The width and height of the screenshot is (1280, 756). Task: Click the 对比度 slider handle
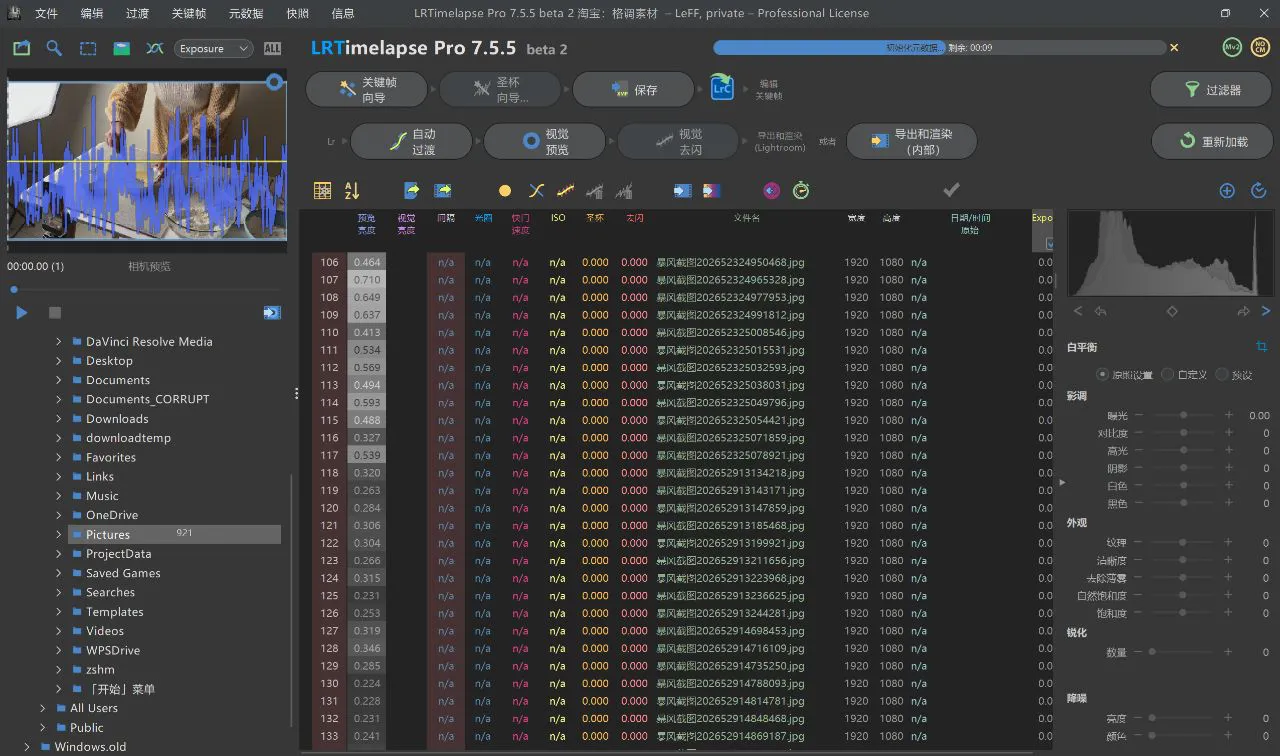[1184, 433]
